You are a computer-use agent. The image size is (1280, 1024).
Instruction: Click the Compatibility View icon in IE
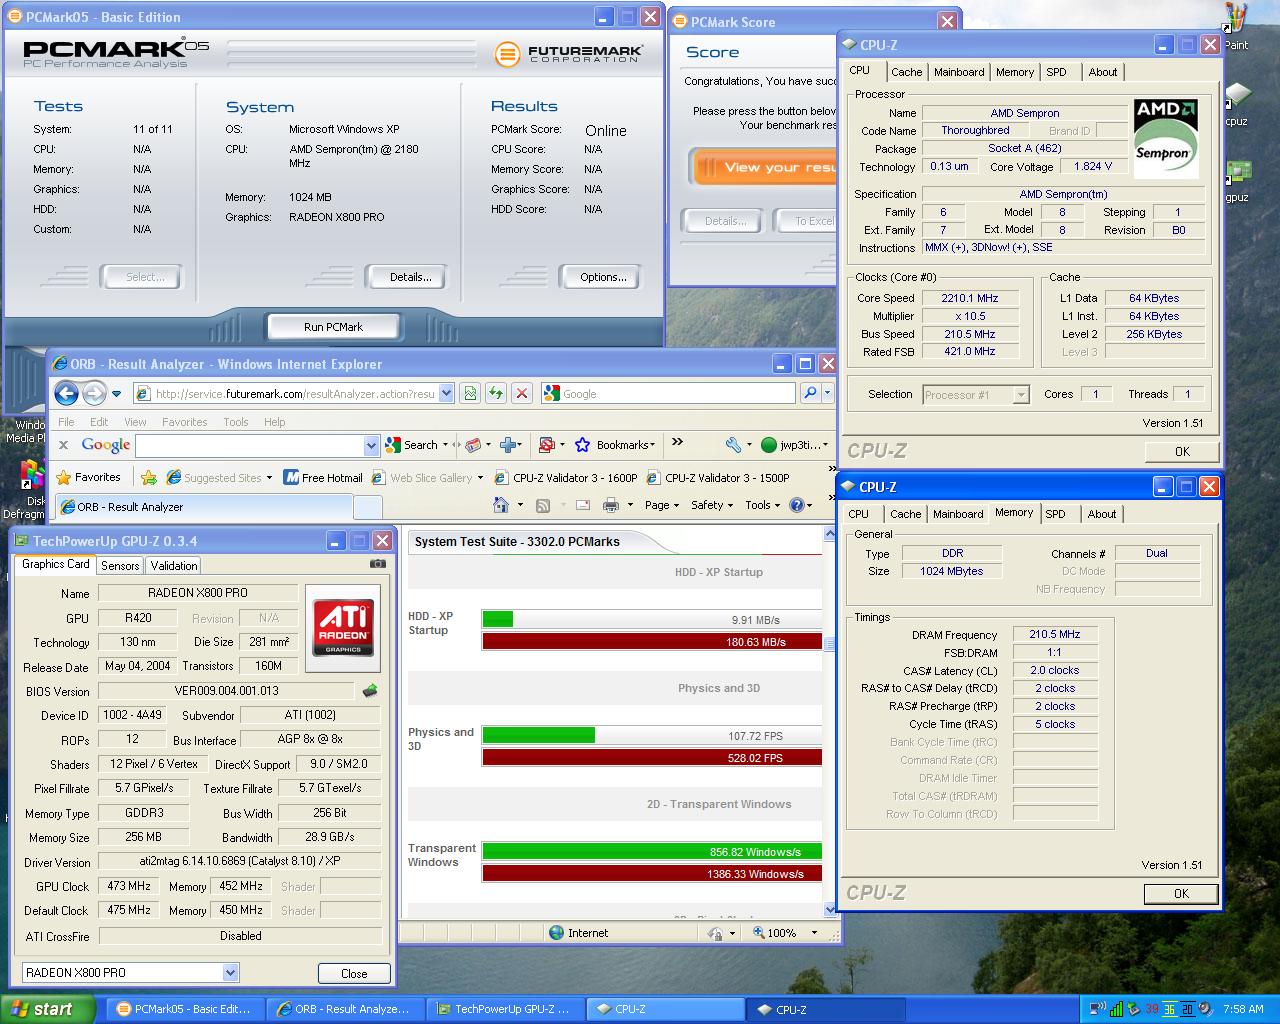pyautogui.click(x=470, y=393)
